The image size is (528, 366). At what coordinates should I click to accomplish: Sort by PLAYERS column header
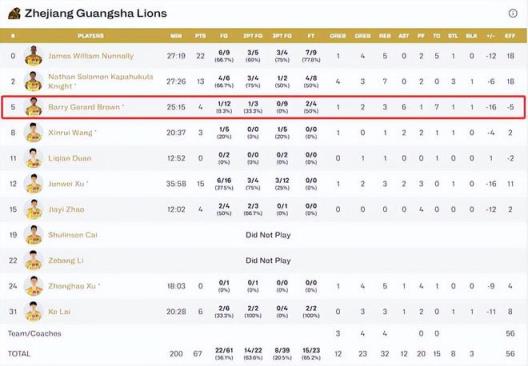(x=91, y=36)
